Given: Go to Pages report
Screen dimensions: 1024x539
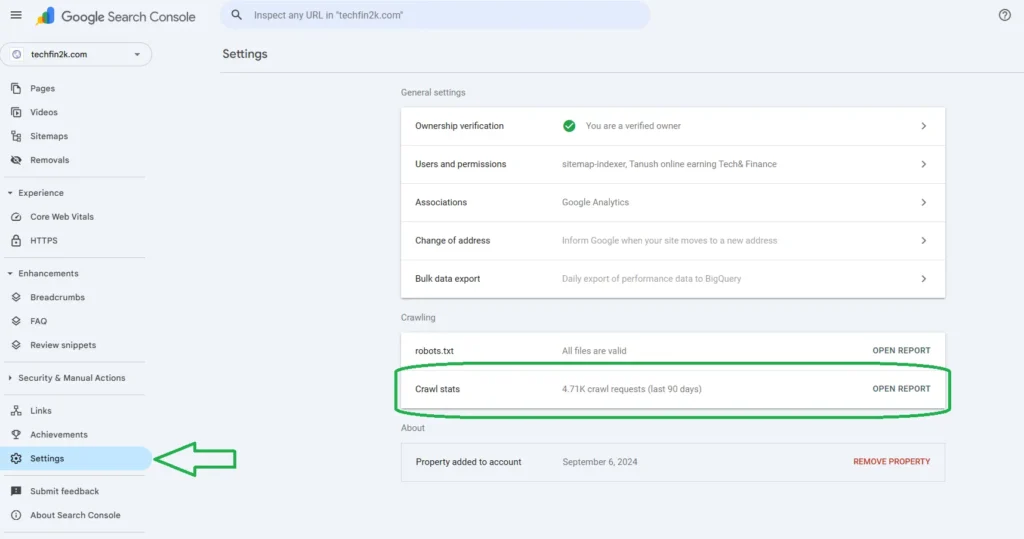Looking at the screenshot, I should point(42,88).
